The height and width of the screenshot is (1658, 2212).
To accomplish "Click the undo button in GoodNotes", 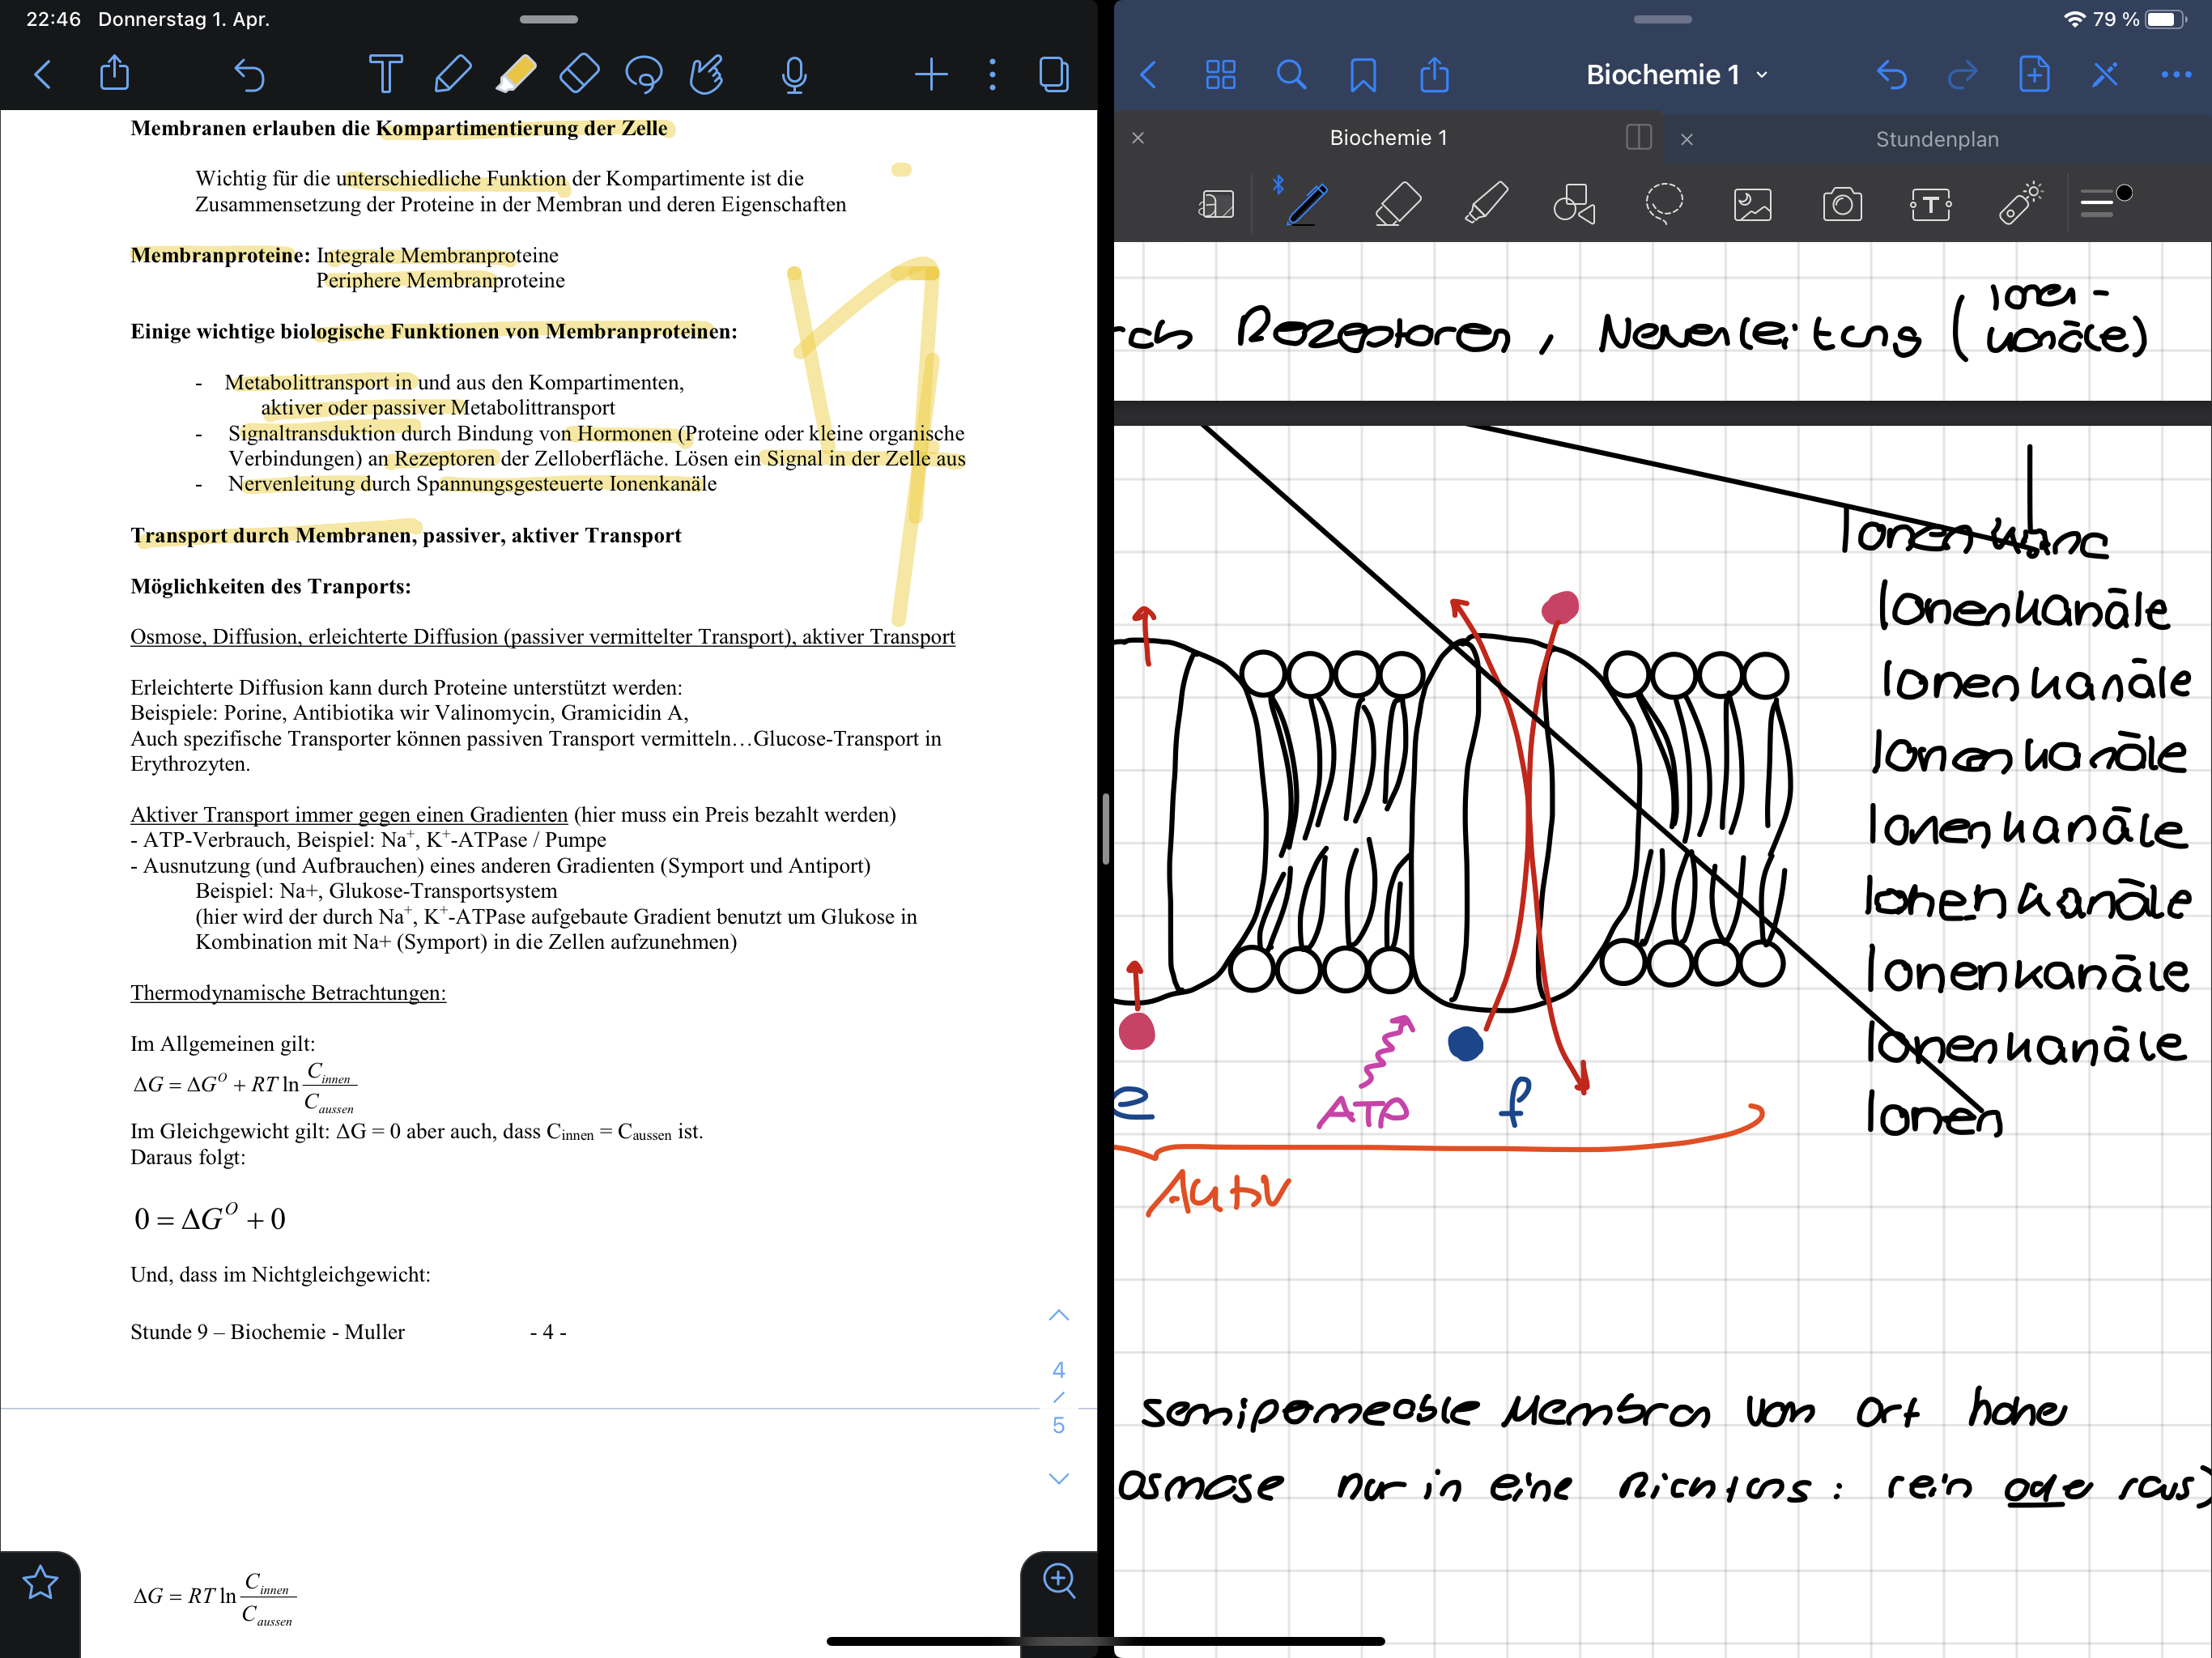I will [x=1891, y=74].
